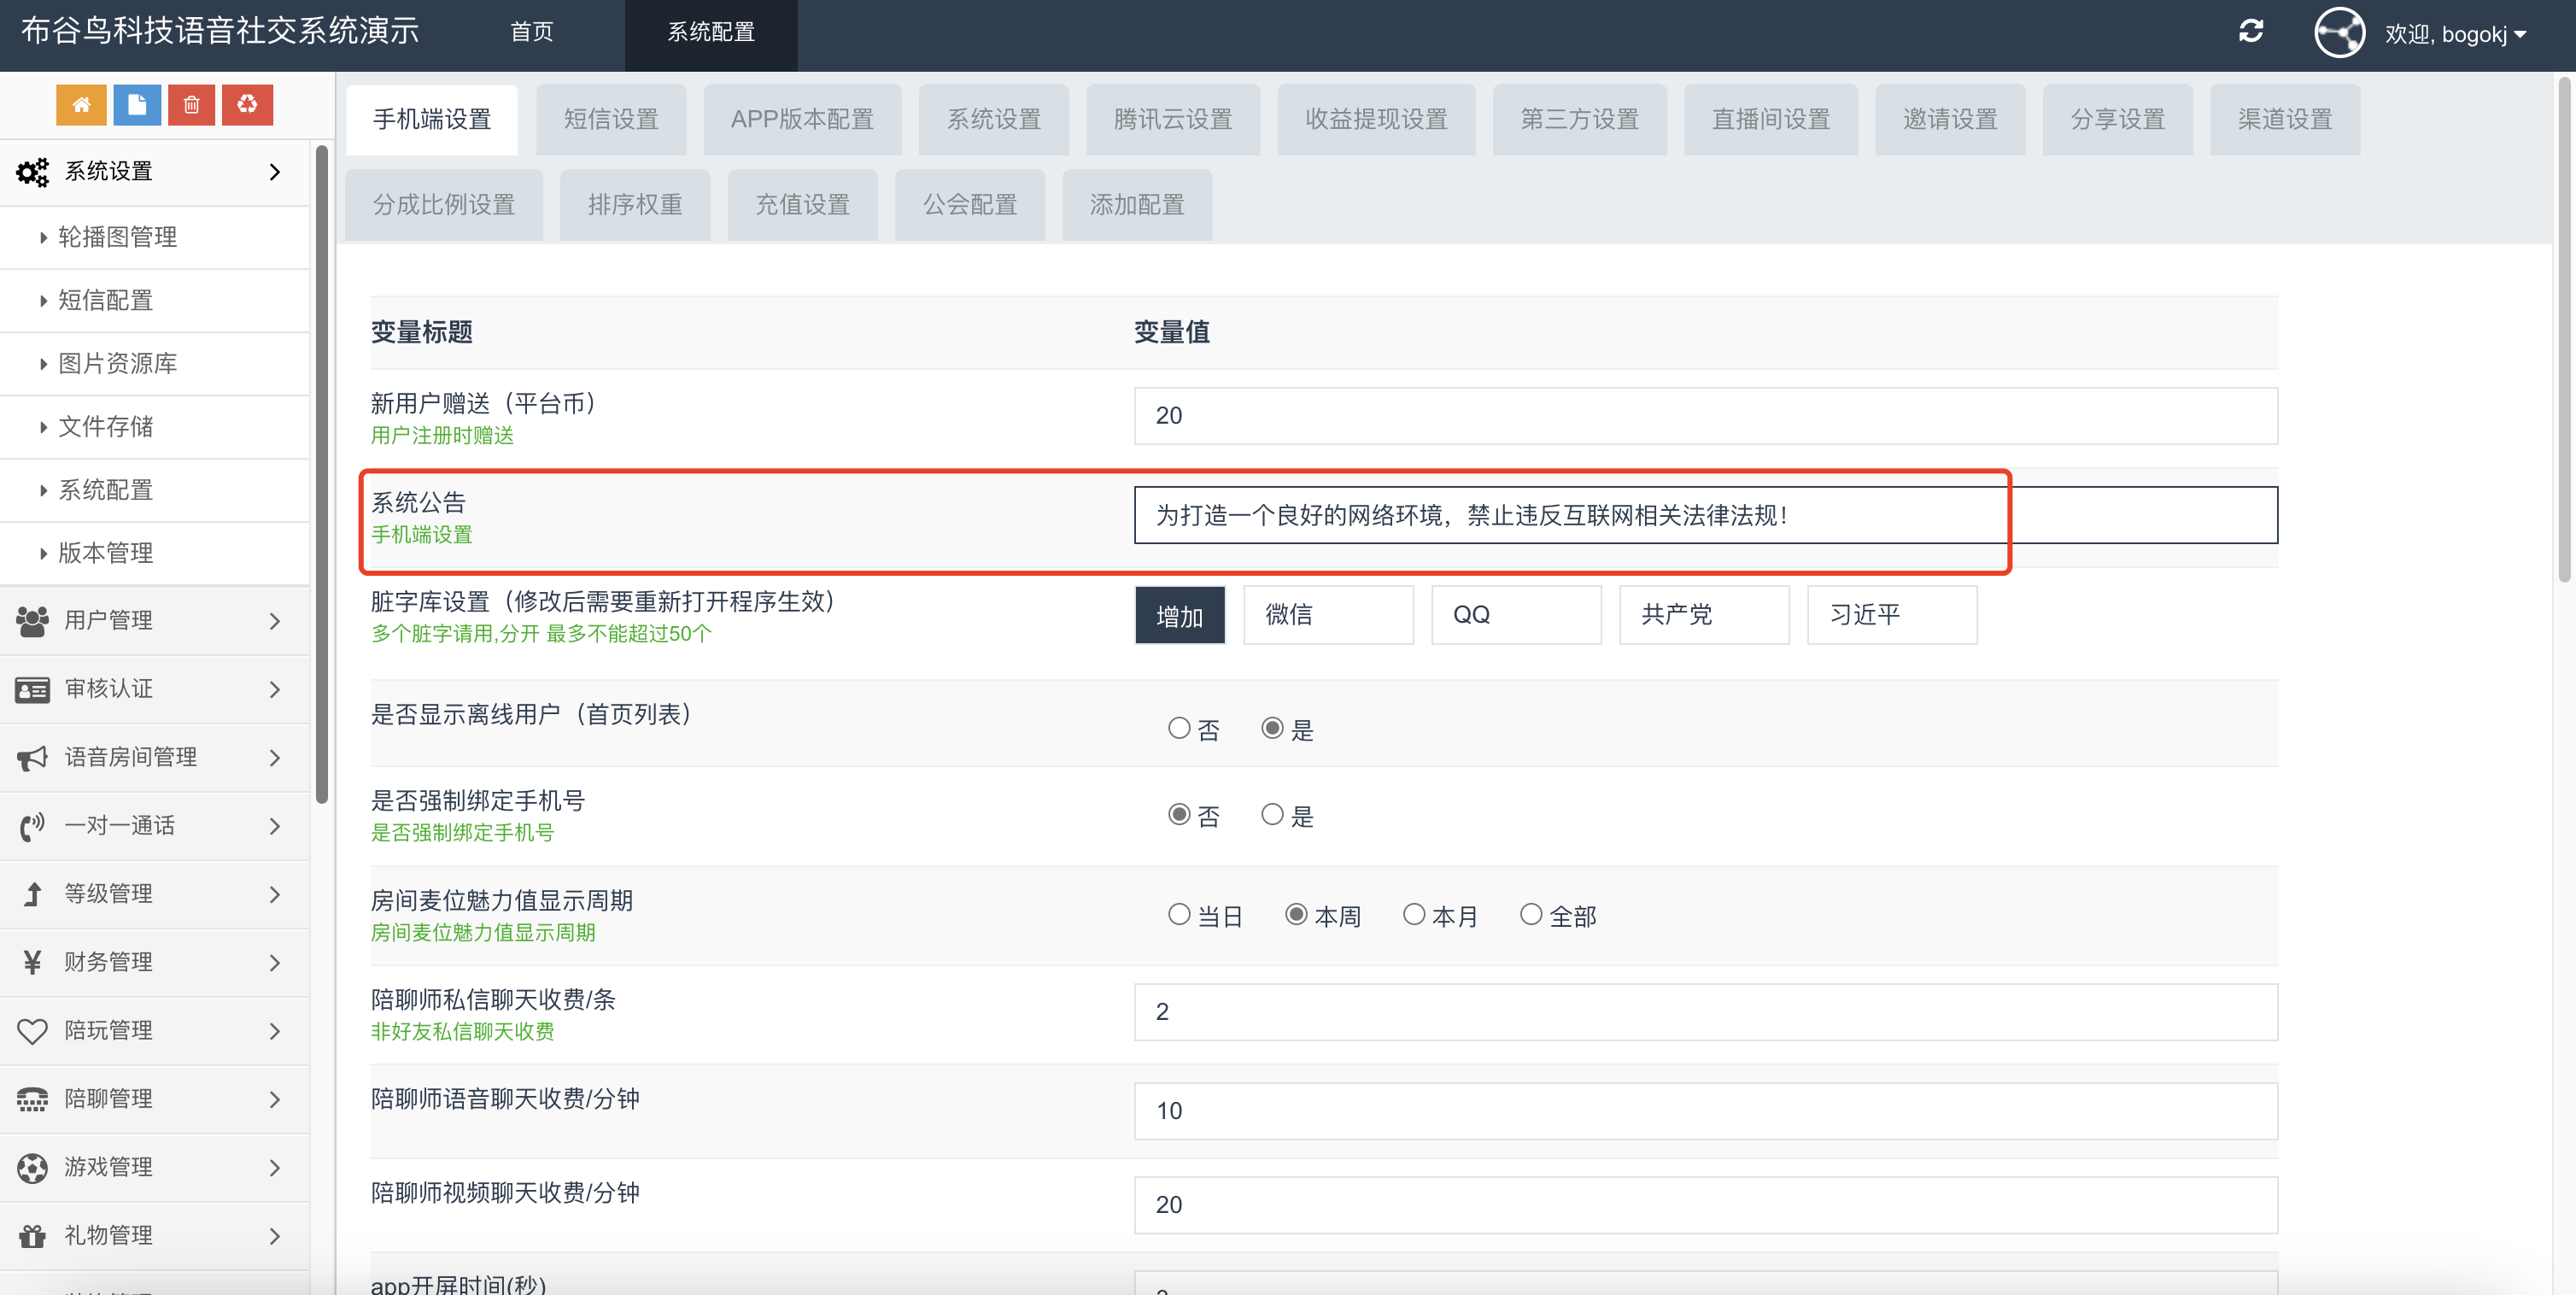Open 轮播图管理 from the sidebar
The width and height of the screenshot is (2576, 1295).
[119, 237]
